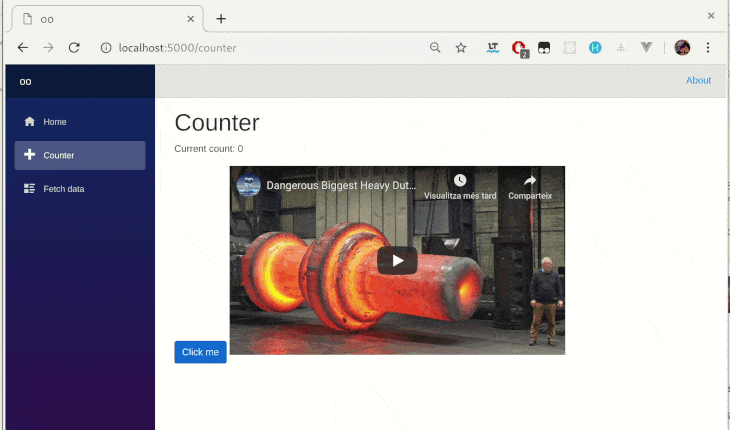Go back using the browser back arrow
The height and width of the screenshot is (430, 730).
click(23, 47)
